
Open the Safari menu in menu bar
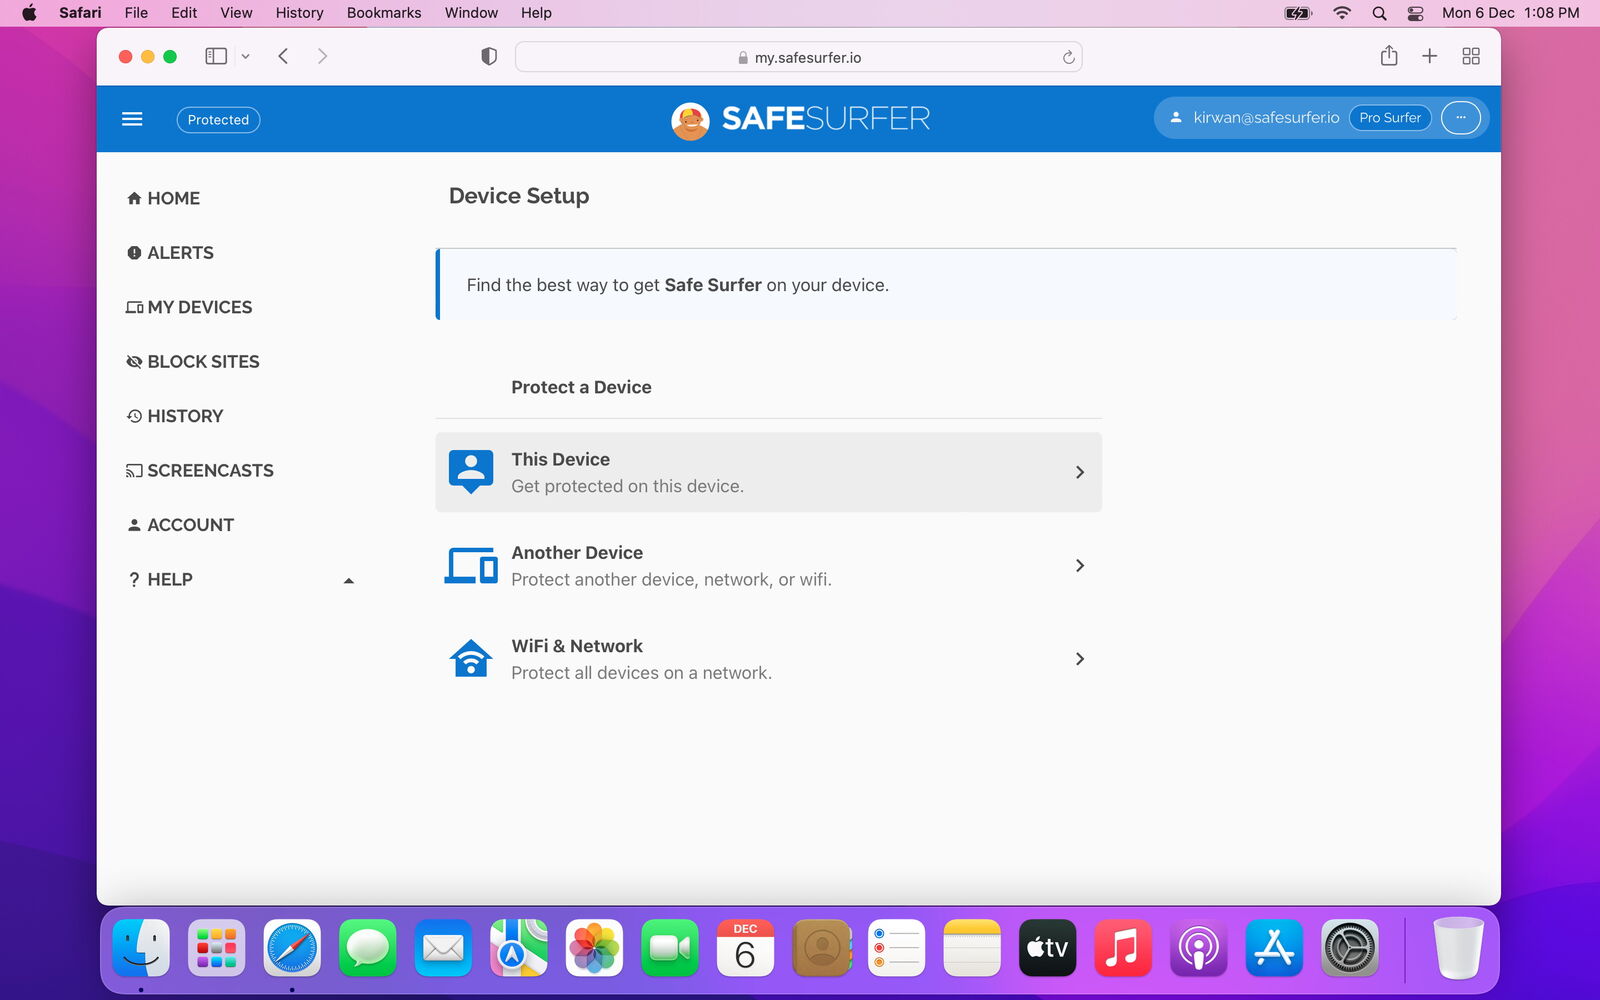click(x=80, y=13)
